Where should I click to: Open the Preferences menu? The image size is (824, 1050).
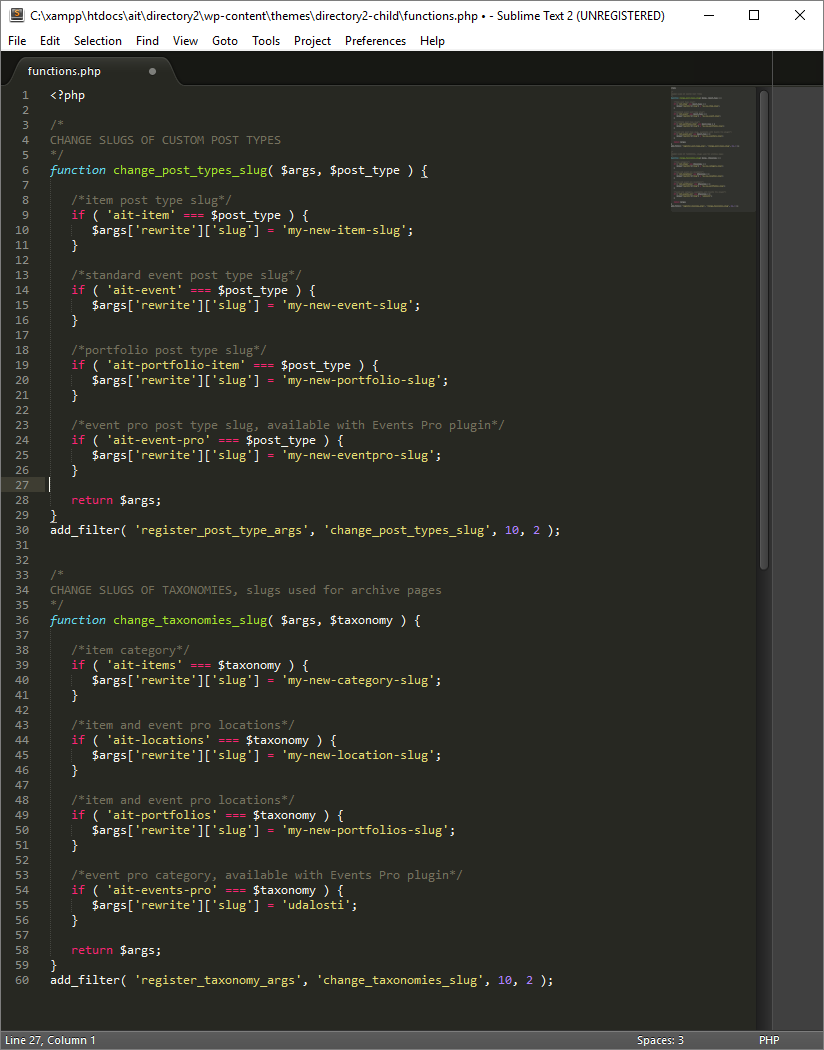coord(376,41)
